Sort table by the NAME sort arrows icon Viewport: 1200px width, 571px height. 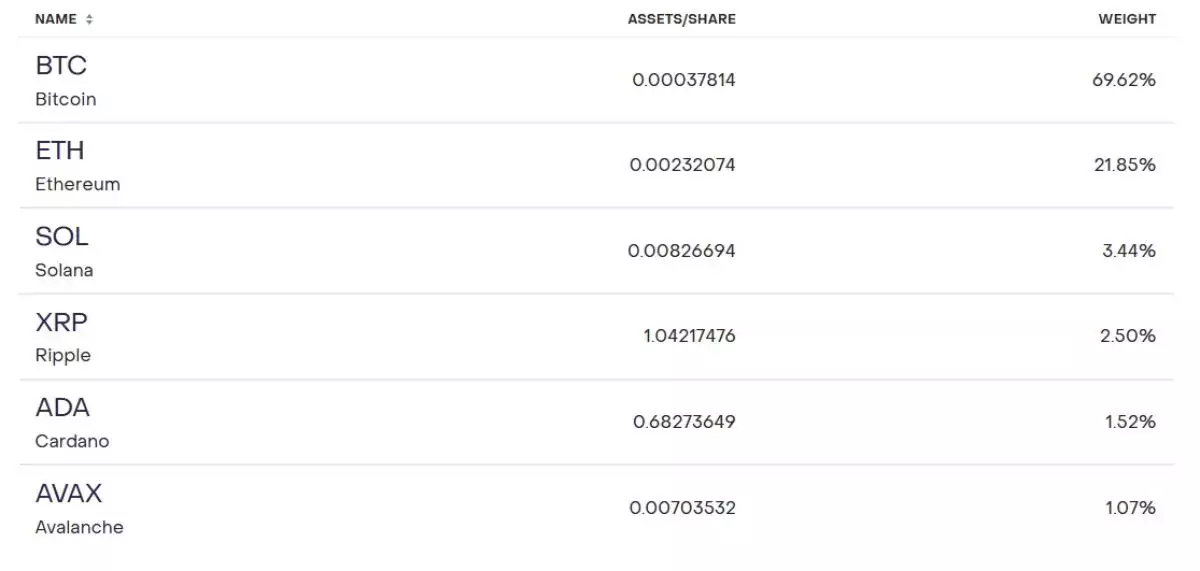pyautogui.click(x=90, y=19)
